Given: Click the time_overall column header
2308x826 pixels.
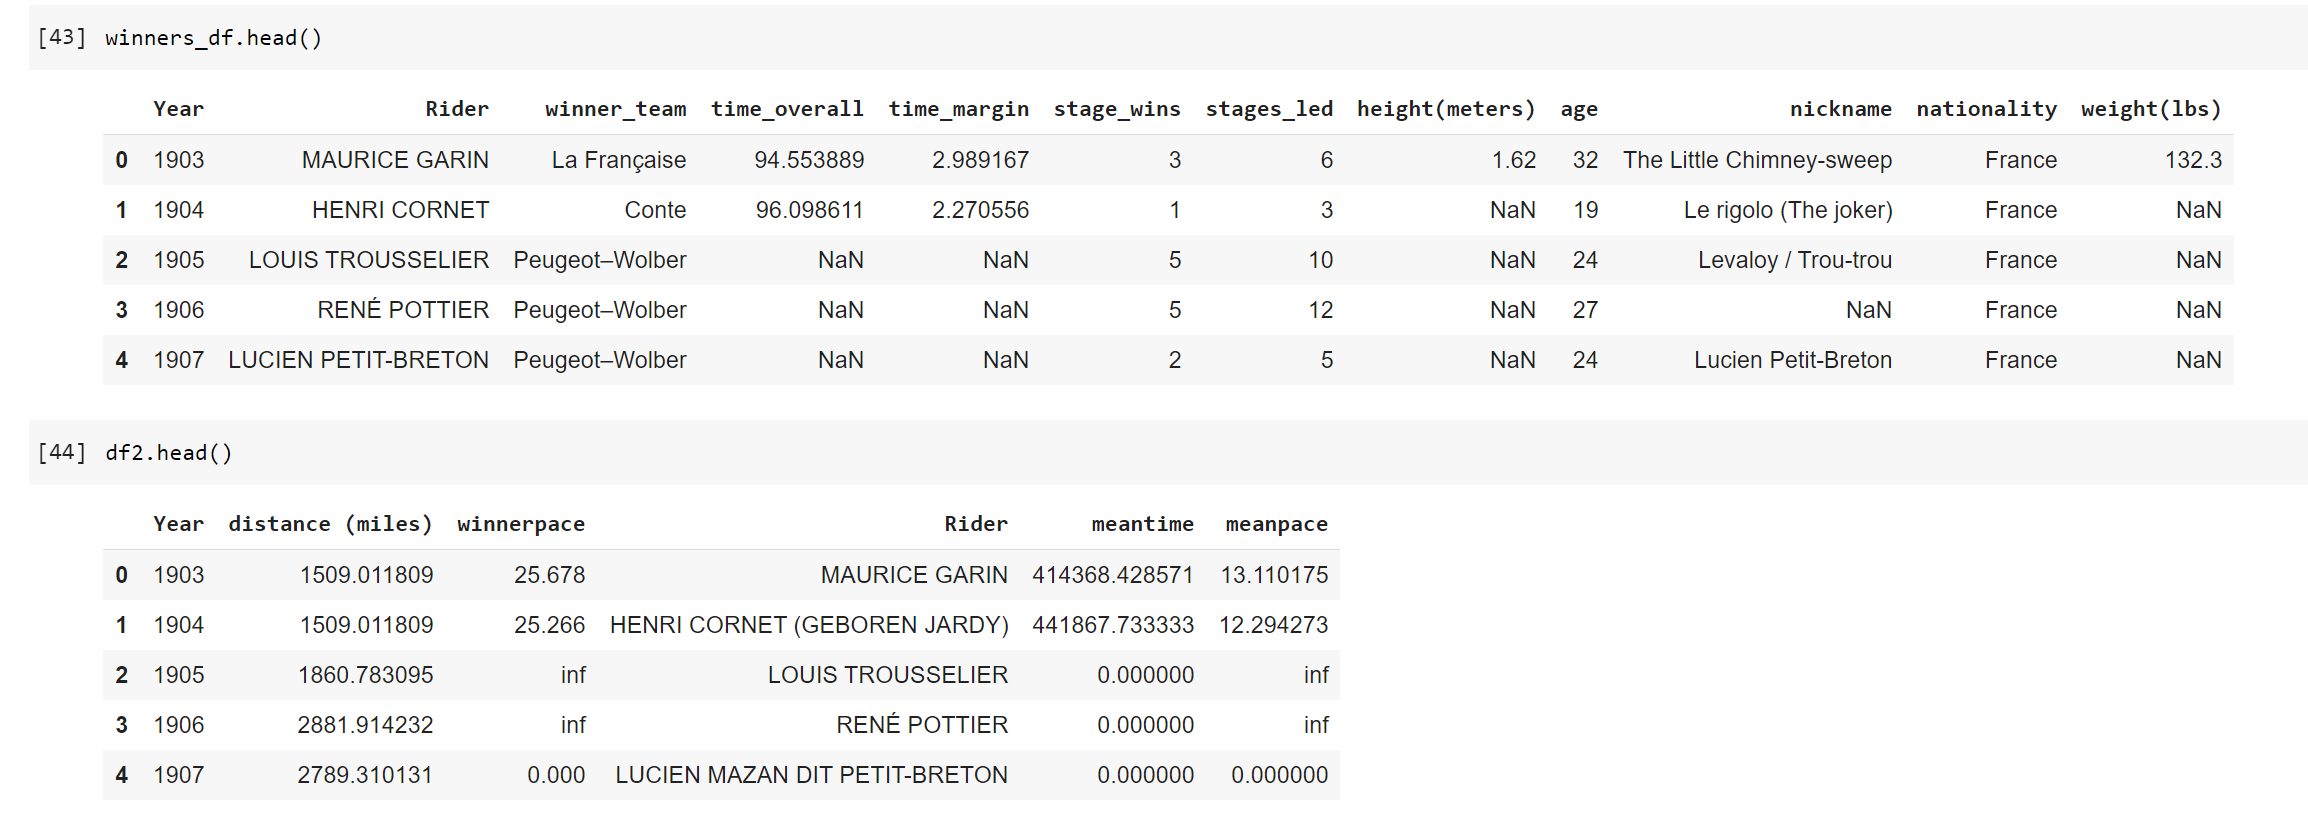Looking at the screenshot, I should click(x=787, y=109).
